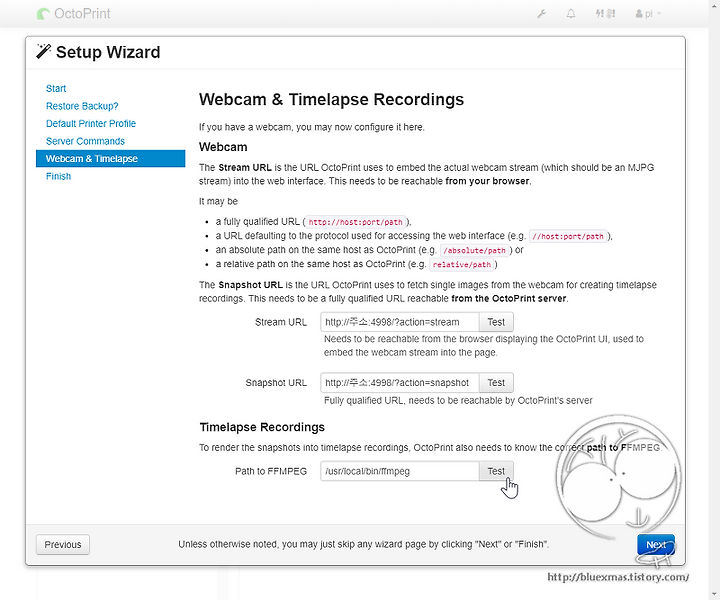Click the Webcam & Timelapse Recordings title
Image resolution: width=720 pixels, height=600 pixels.
(332, 99)
